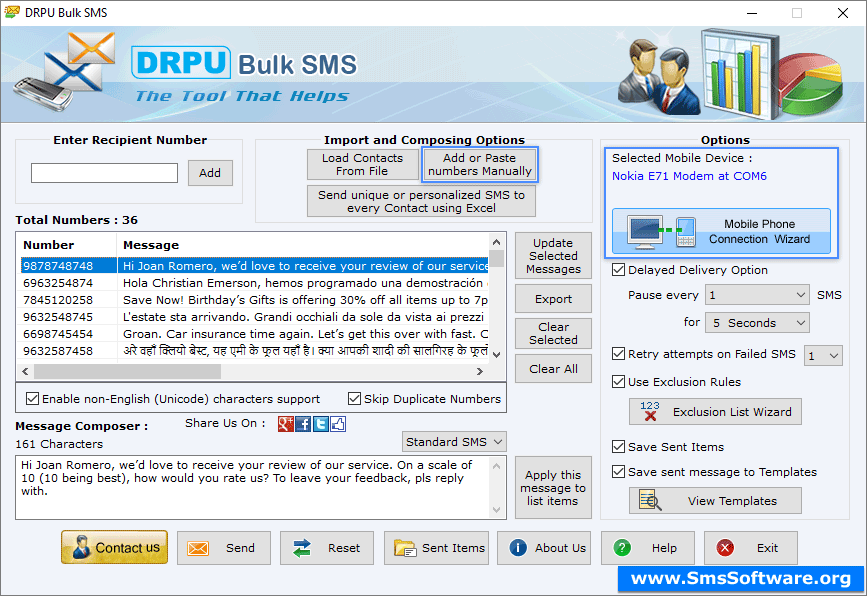The image size is (867, 596).
Task: Click message starting 'L'estate sta arrivando'
Action: 304,317
